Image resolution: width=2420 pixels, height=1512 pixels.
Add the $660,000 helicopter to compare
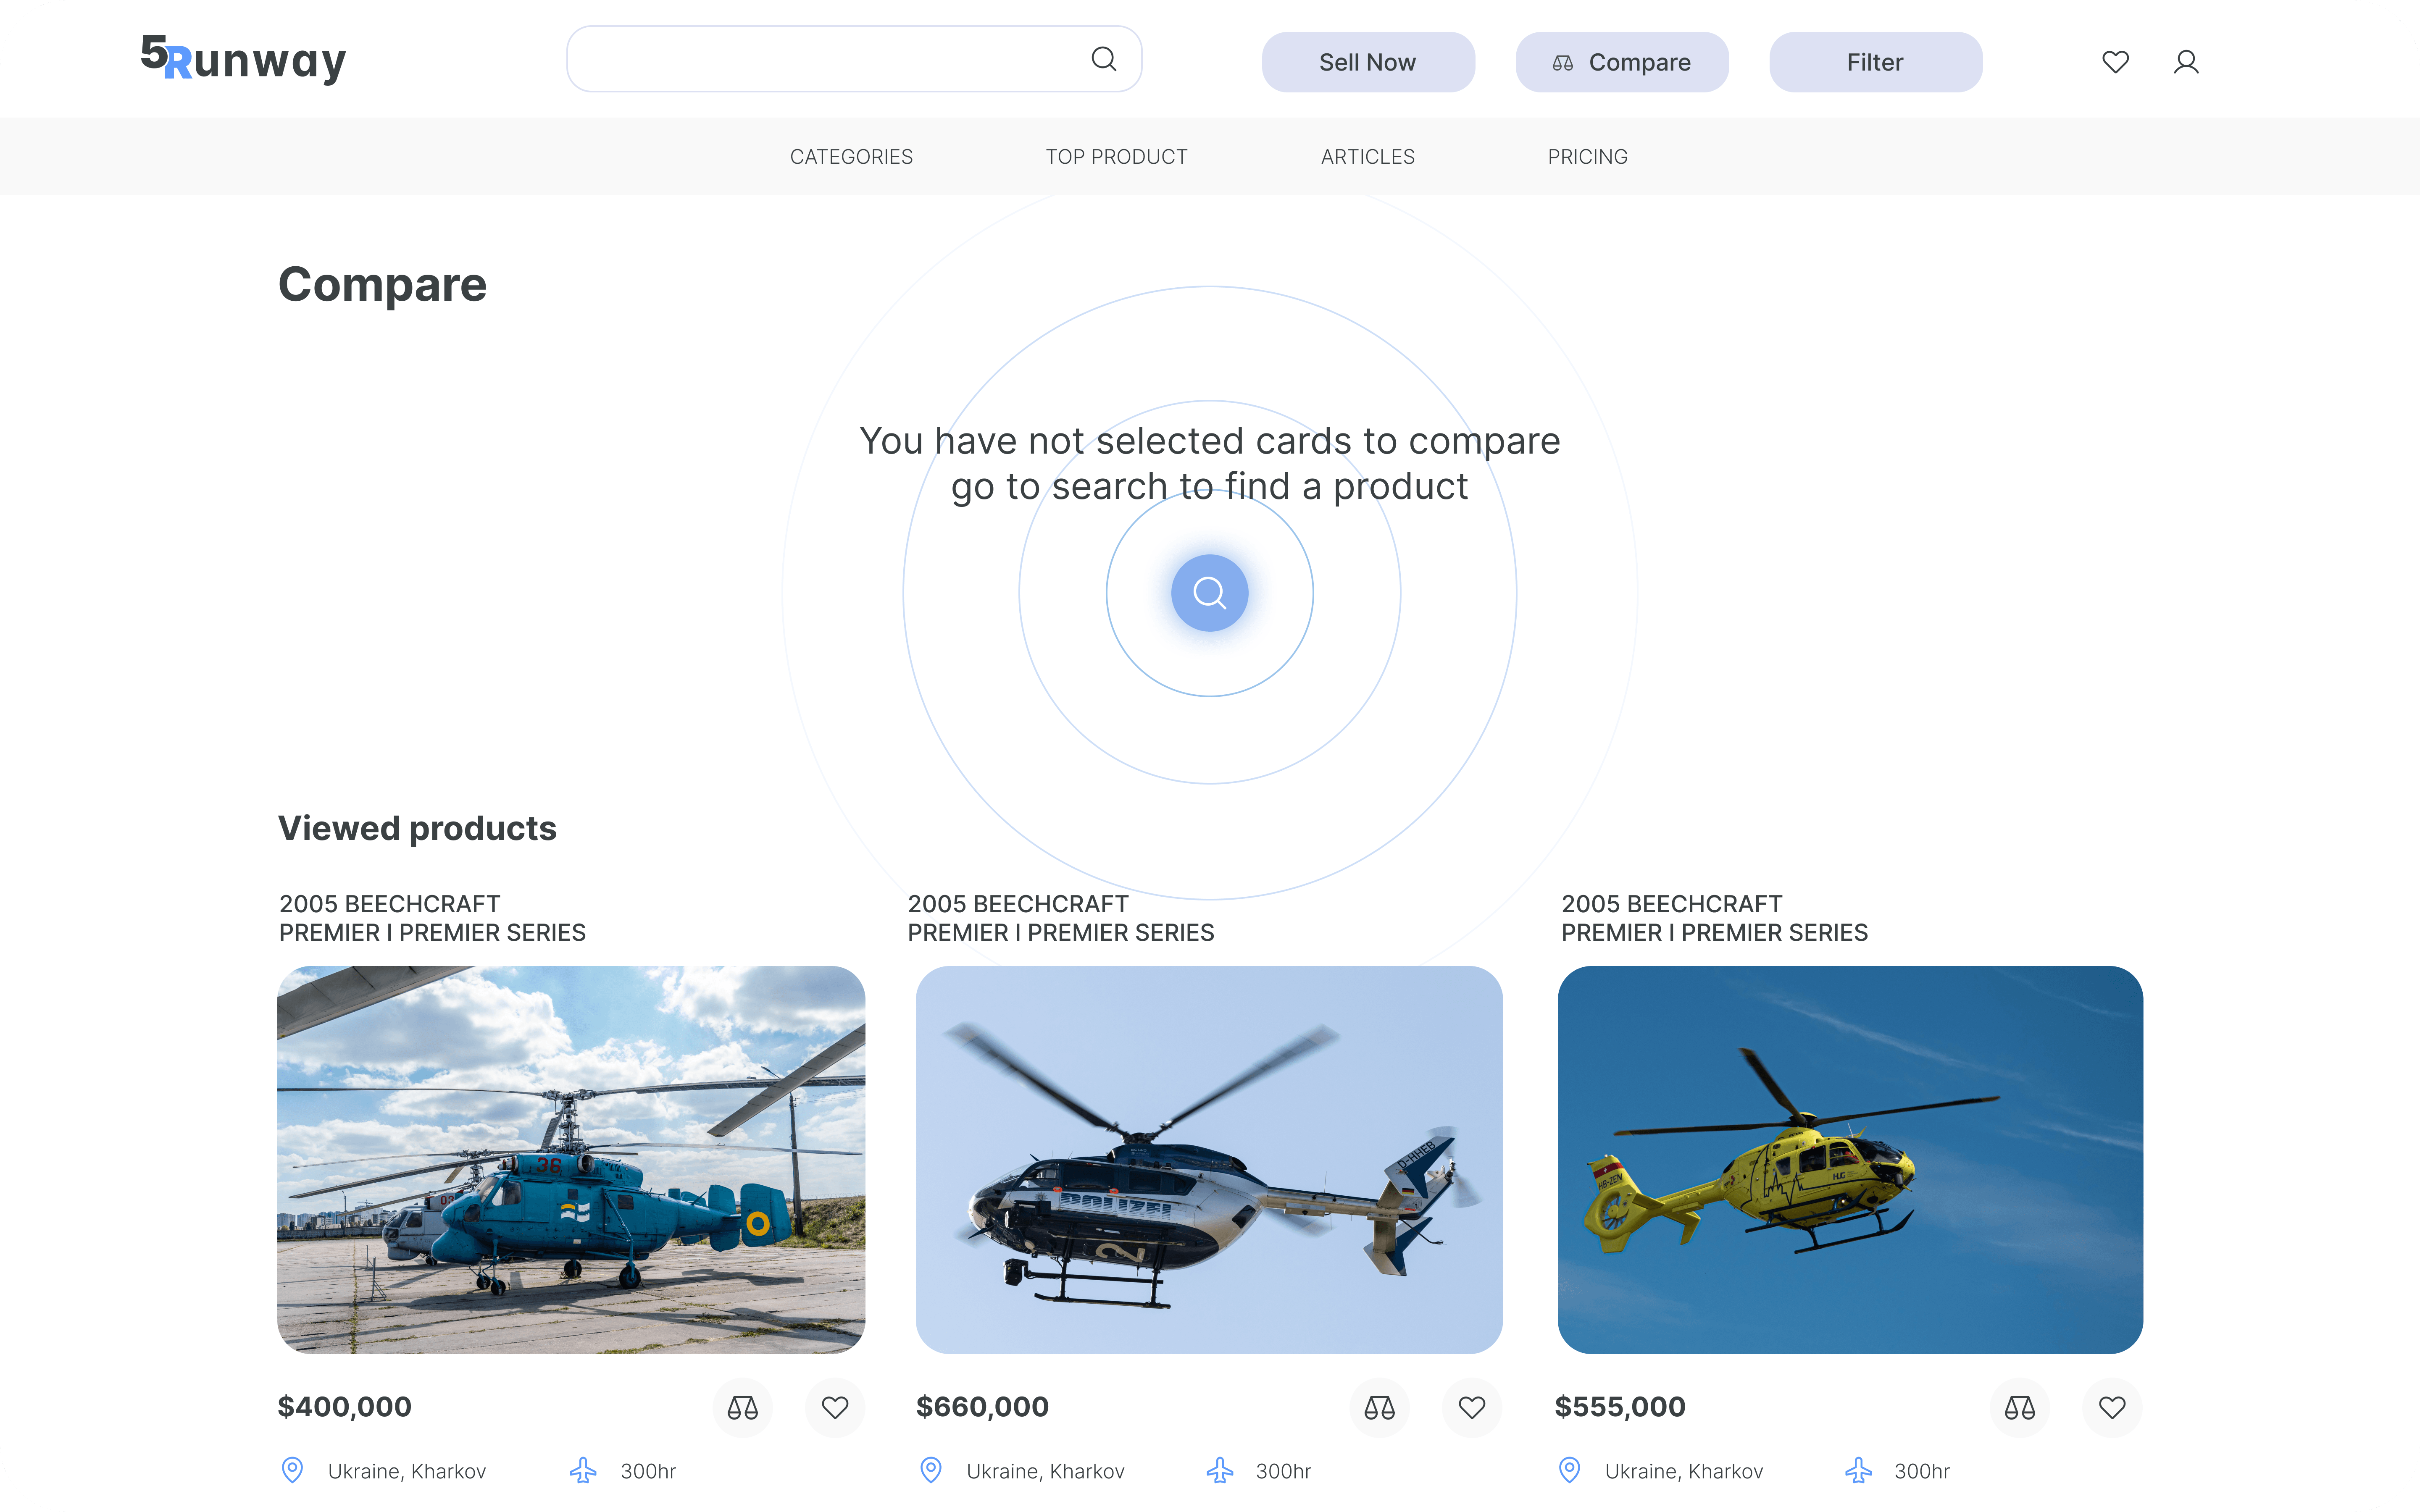1379,1407
